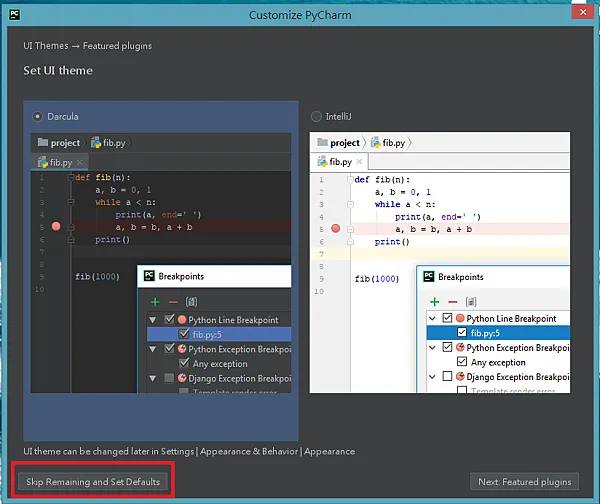Enable Django Exception Breakpoint checkbox in IntelliJ preview
Viewport: 600px width, 504px height.
pyautogui.click(x=447, y=376)
